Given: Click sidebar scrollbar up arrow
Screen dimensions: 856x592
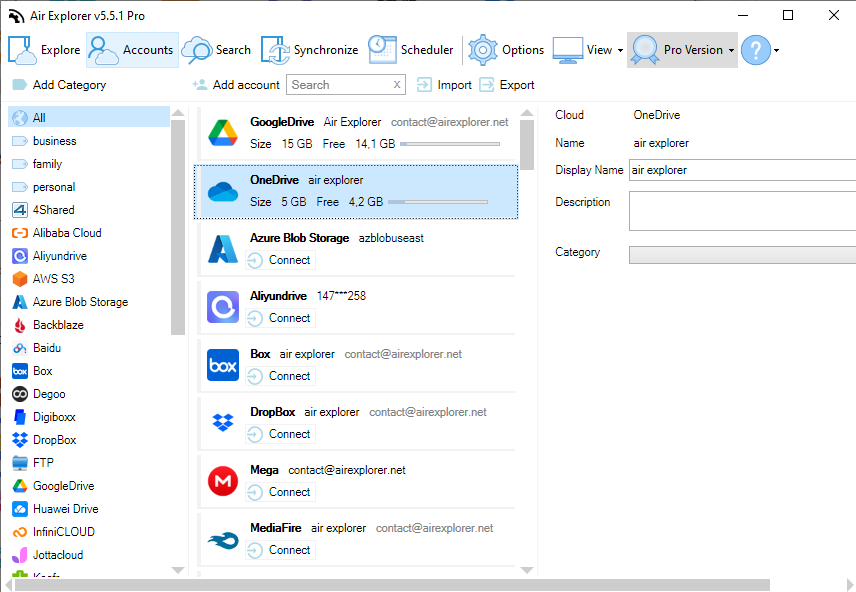Looking at the screenshot, I should click(x=178, y=113).
